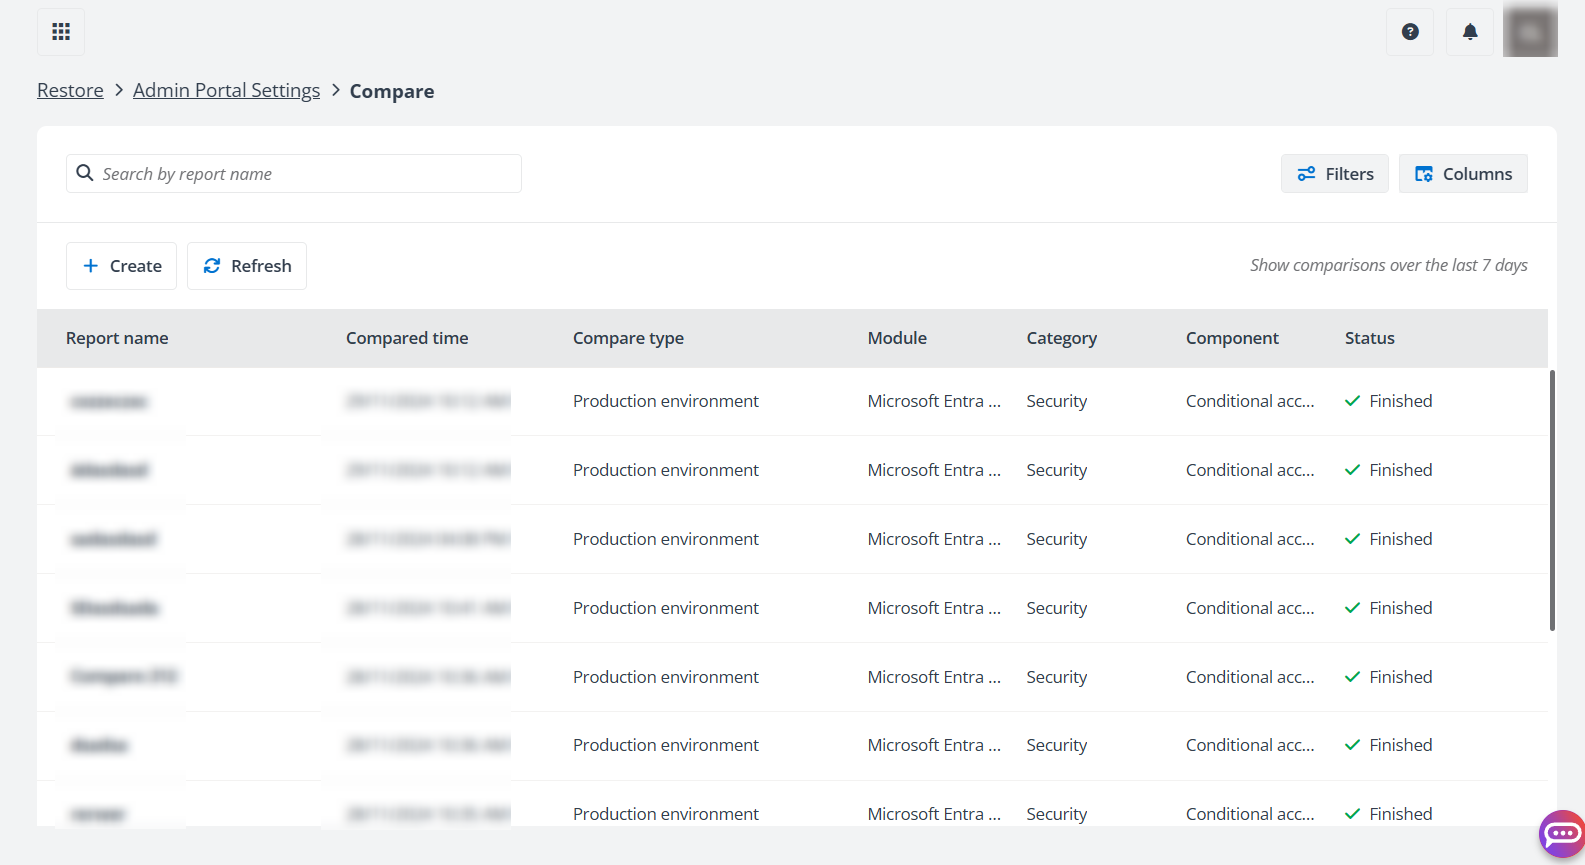Screen dimensions: 1585x865
Task: Sort by Compare type column header
Action: pyautogui.click(x=628, y=338)
